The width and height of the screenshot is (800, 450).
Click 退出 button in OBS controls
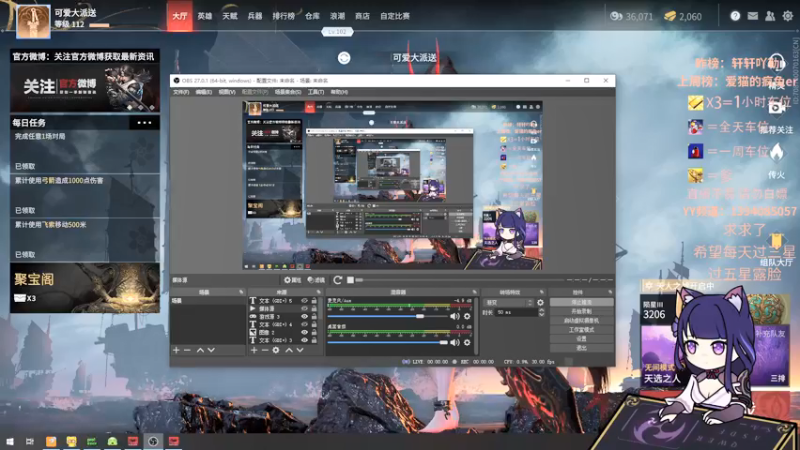[581, 348]
